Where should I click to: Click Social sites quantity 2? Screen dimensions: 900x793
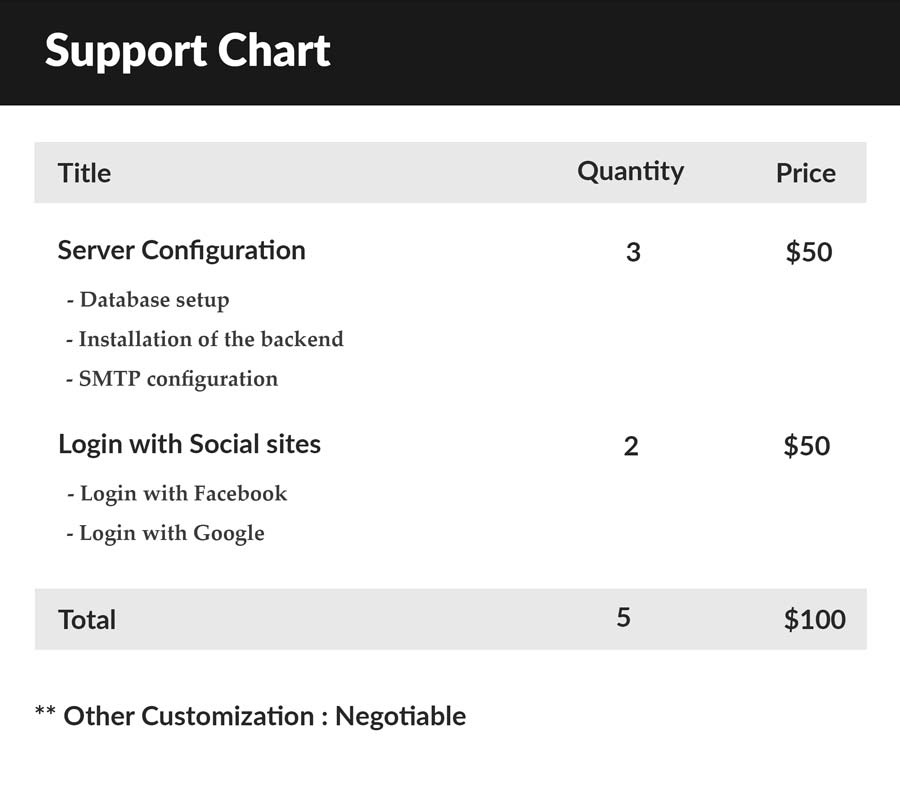pos(631,446)
